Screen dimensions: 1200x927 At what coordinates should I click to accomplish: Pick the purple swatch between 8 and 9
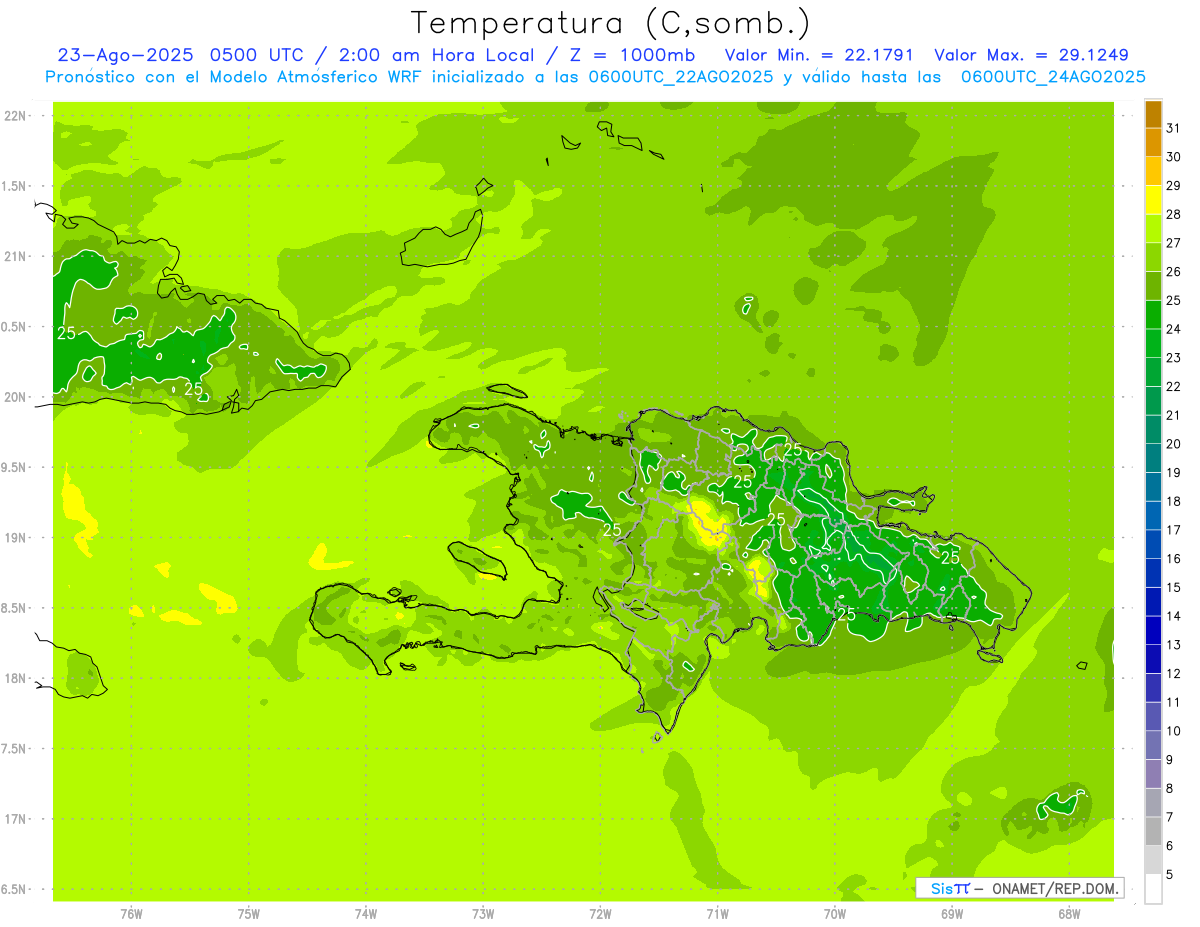tap(1153, 774)
